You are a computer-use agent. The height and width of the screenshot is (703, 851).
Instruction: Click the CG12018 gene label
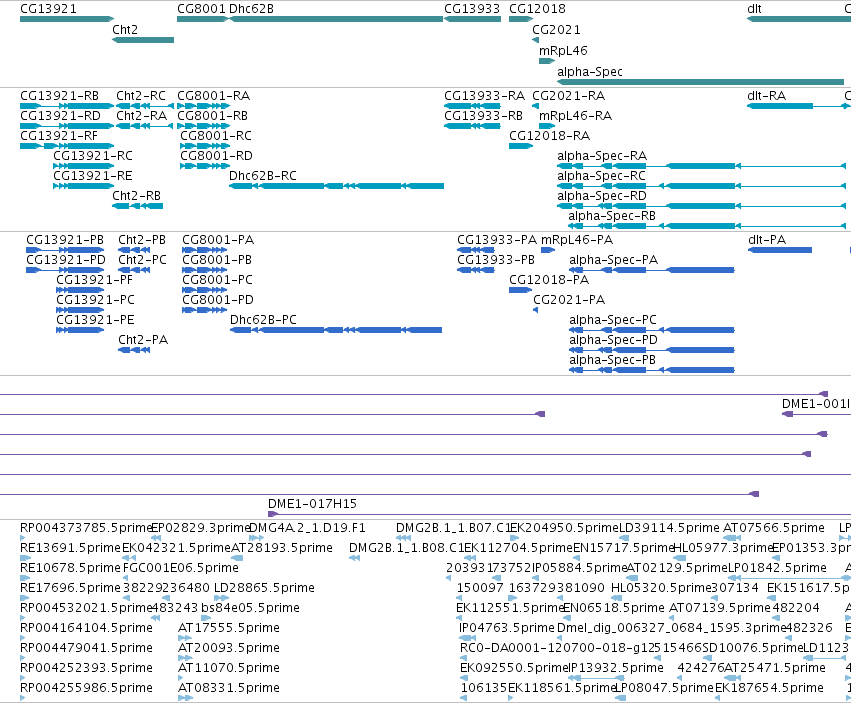537,9
